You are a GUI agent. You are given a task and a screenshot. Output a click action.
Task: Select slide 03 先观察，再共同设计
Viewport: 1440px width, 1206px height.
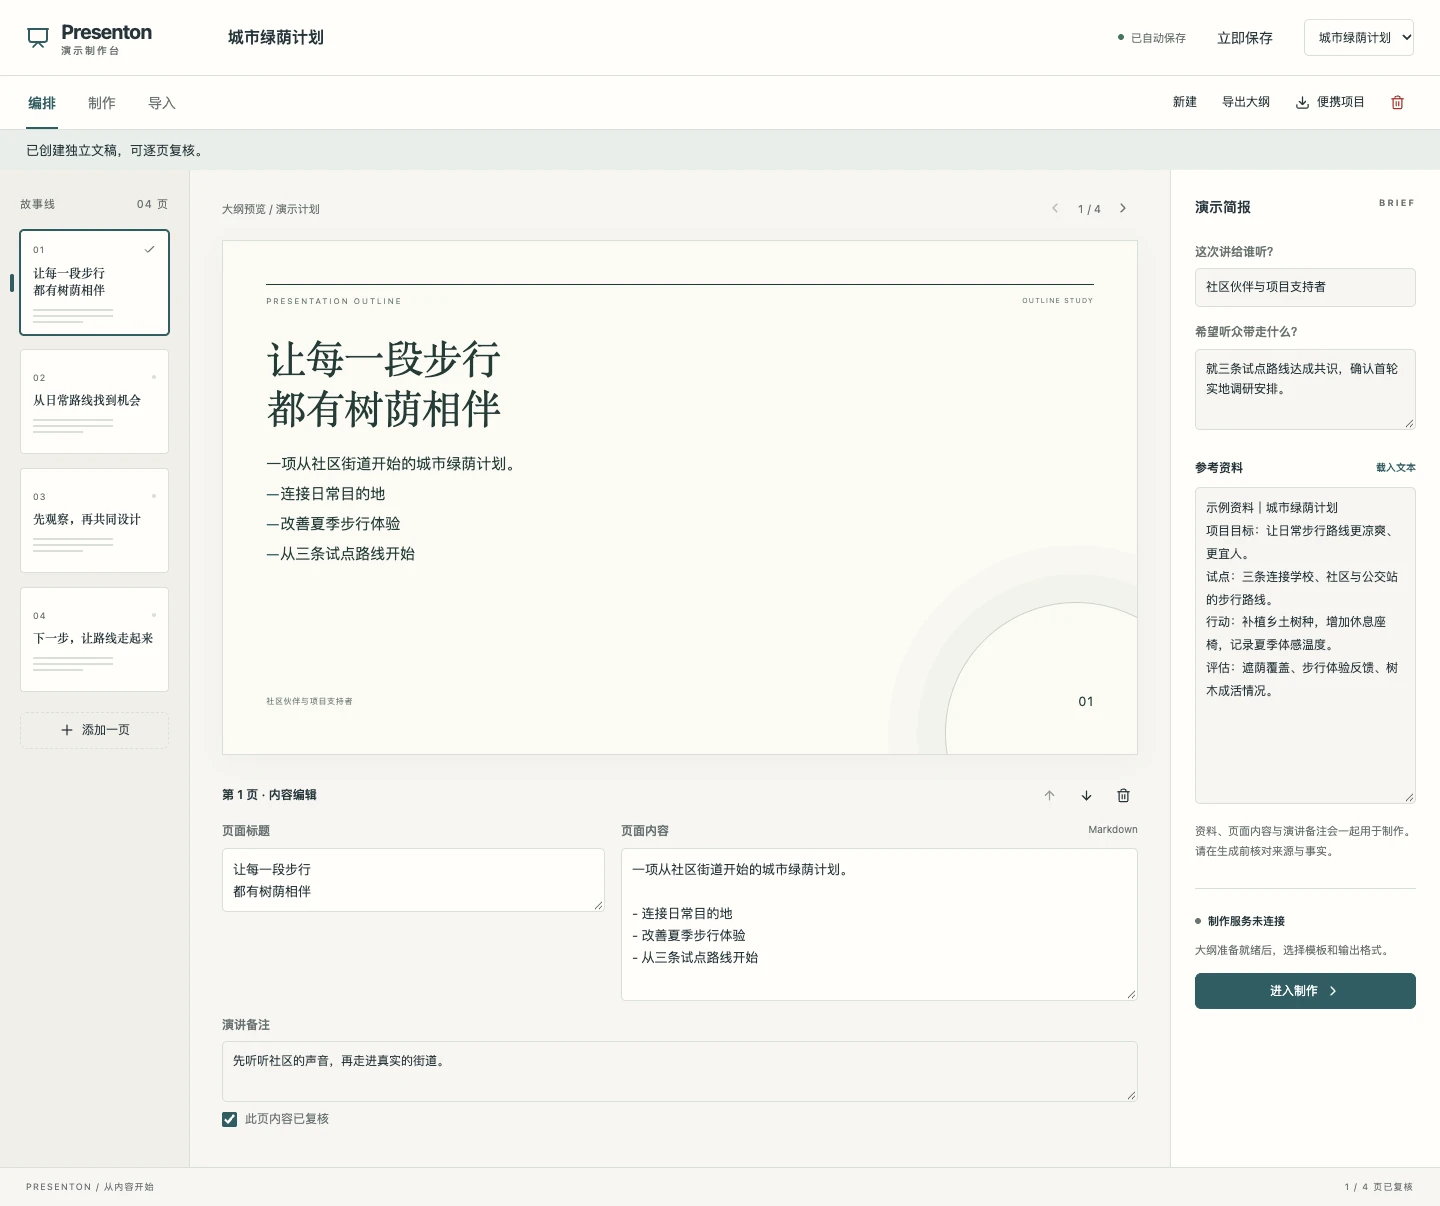[x=95, y=520]
